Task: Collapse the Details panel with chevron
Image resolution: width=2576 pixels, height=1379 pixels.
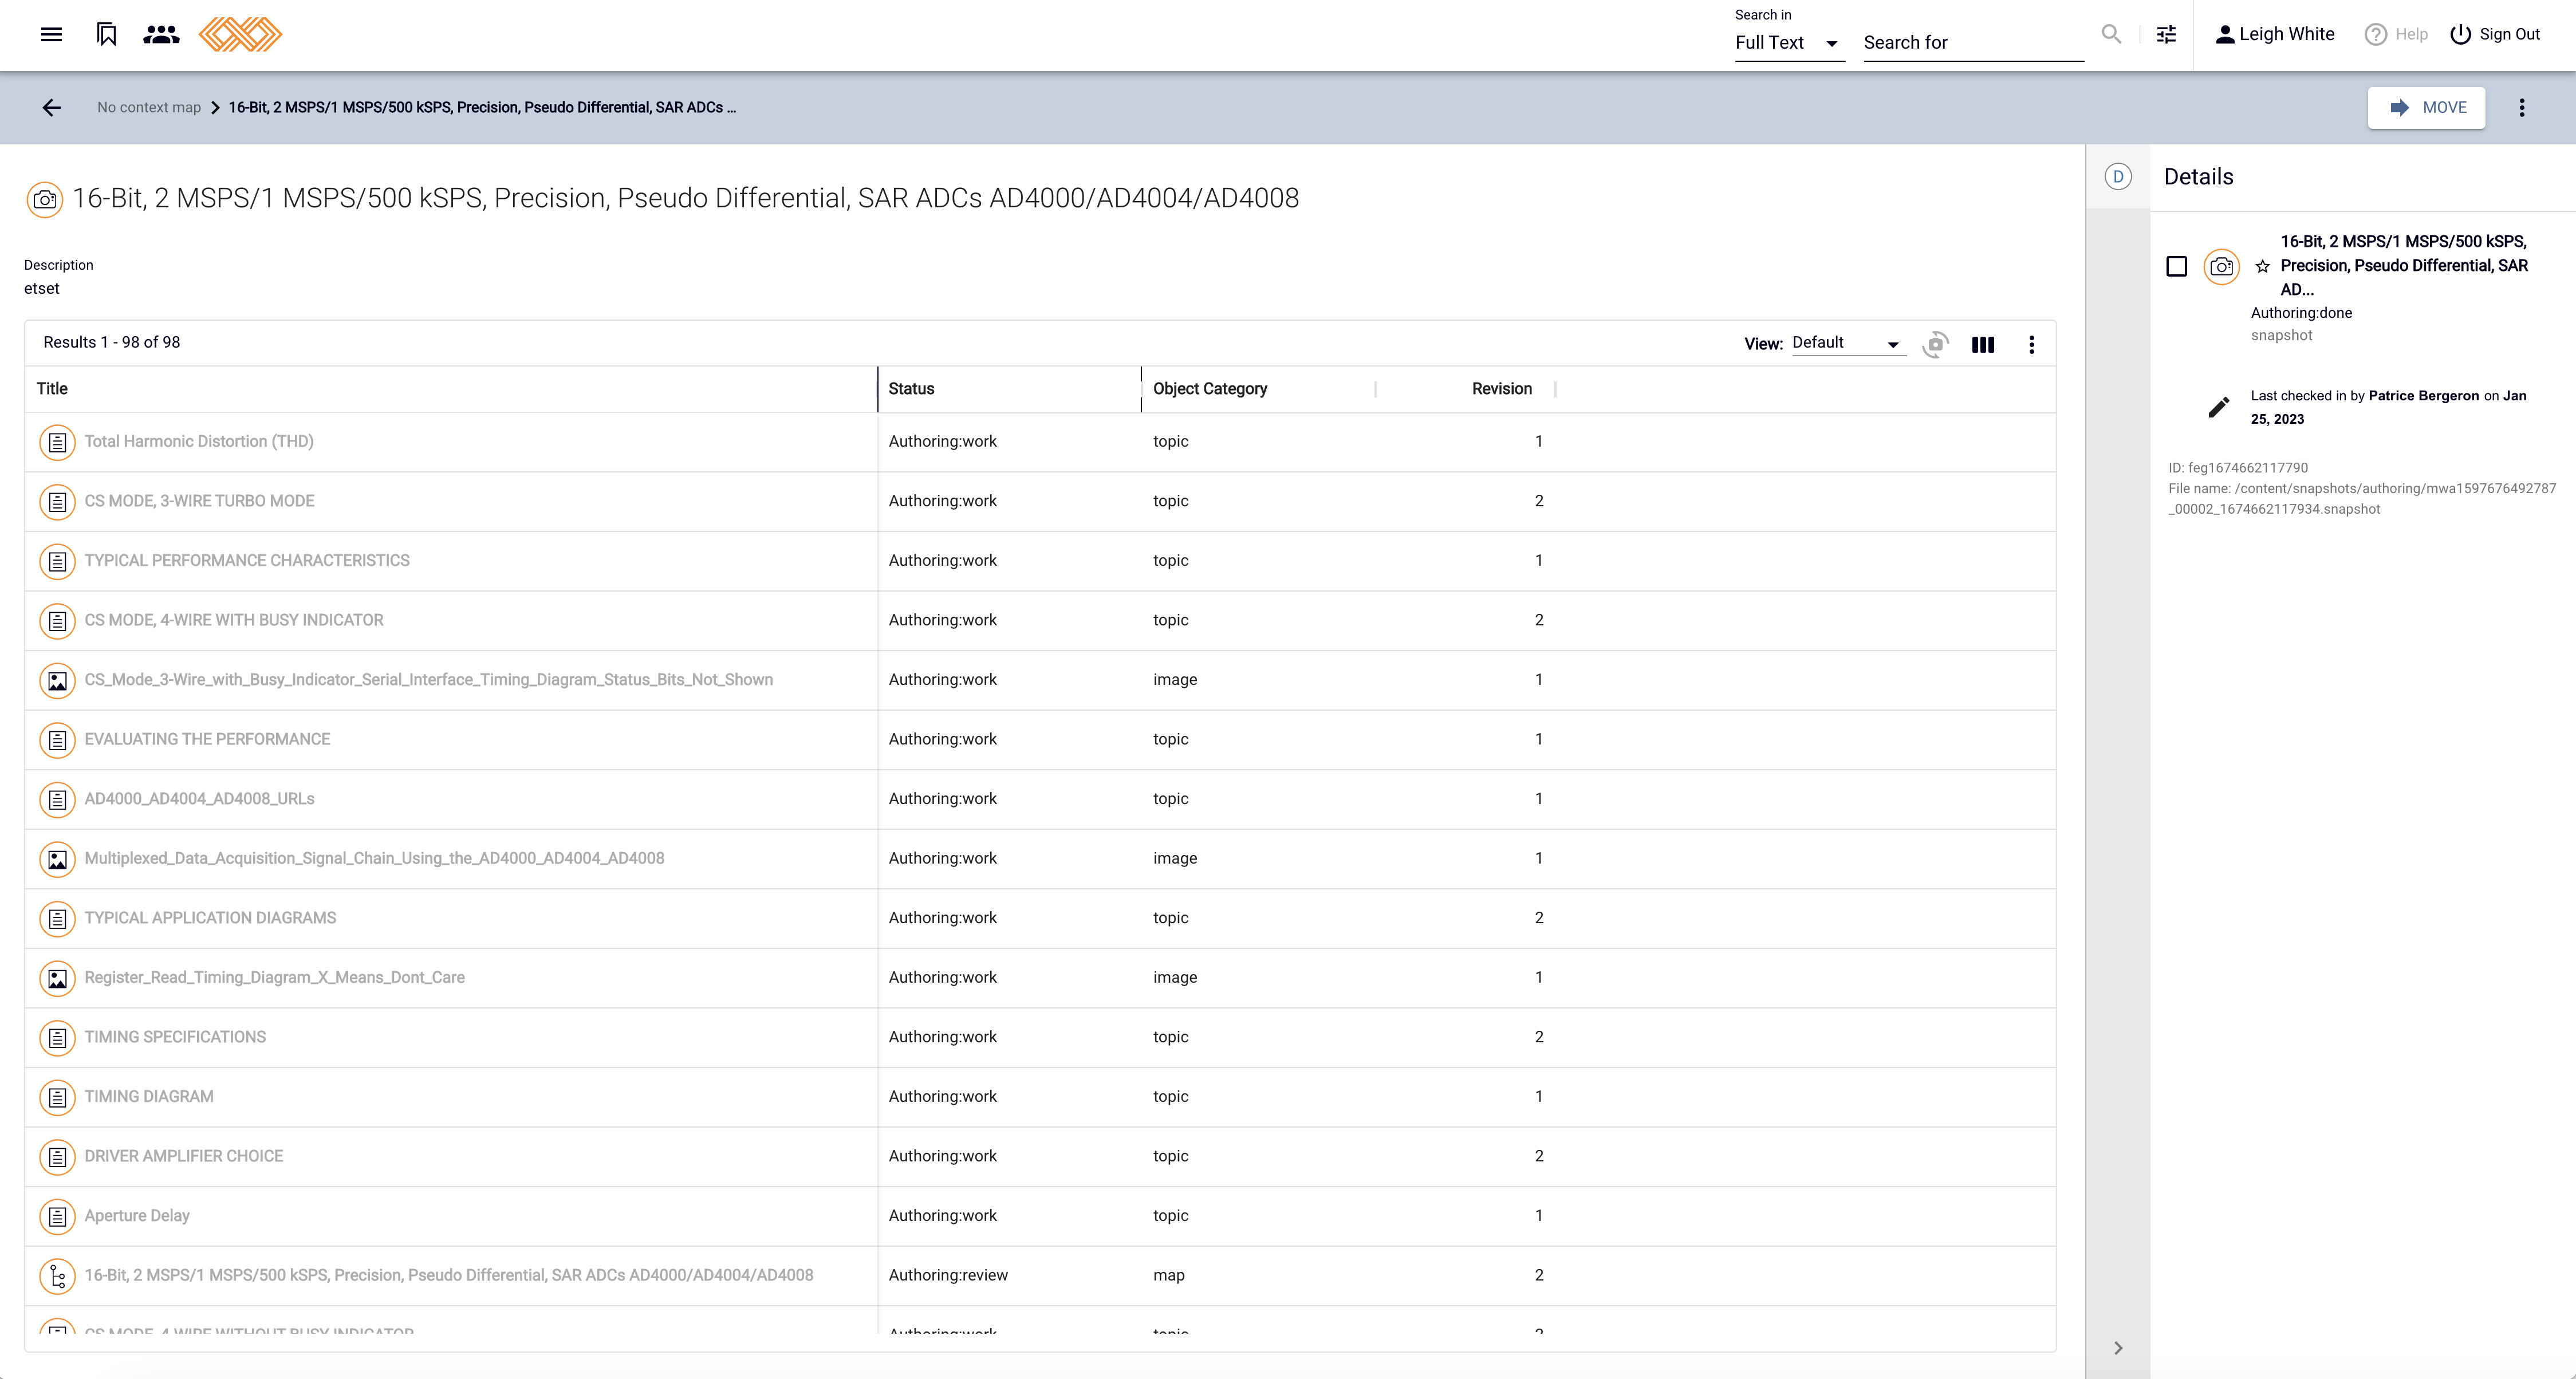Action: [x=2118, y=1348]
